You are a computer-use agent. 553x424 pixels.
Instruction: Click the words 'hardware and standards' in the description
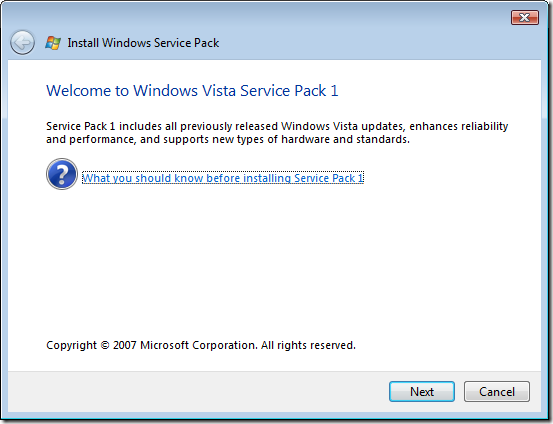[344, 139]
